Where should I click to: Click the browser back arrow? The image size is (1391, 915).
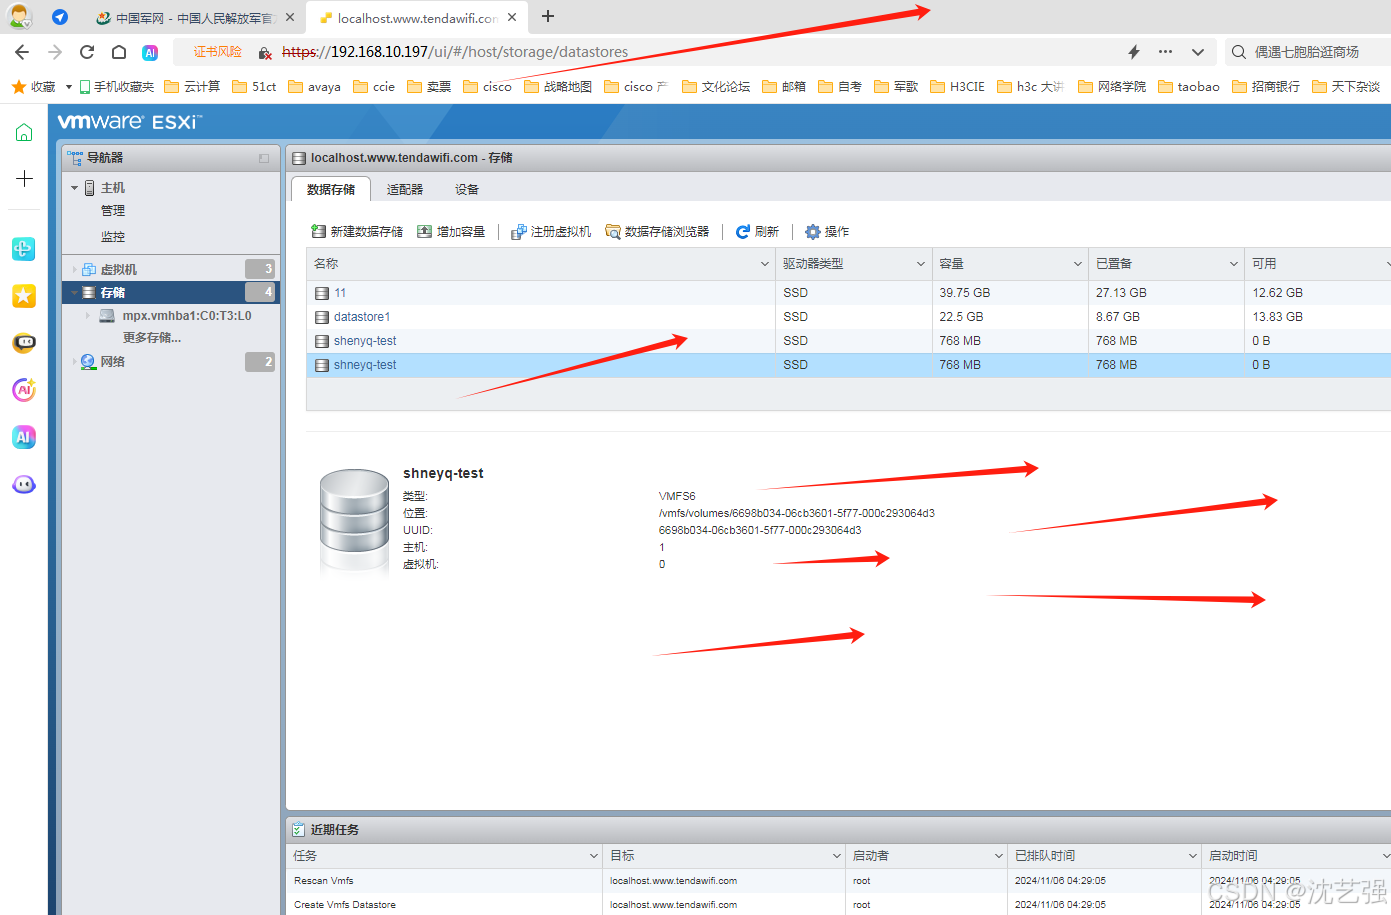tap(22, 52)
